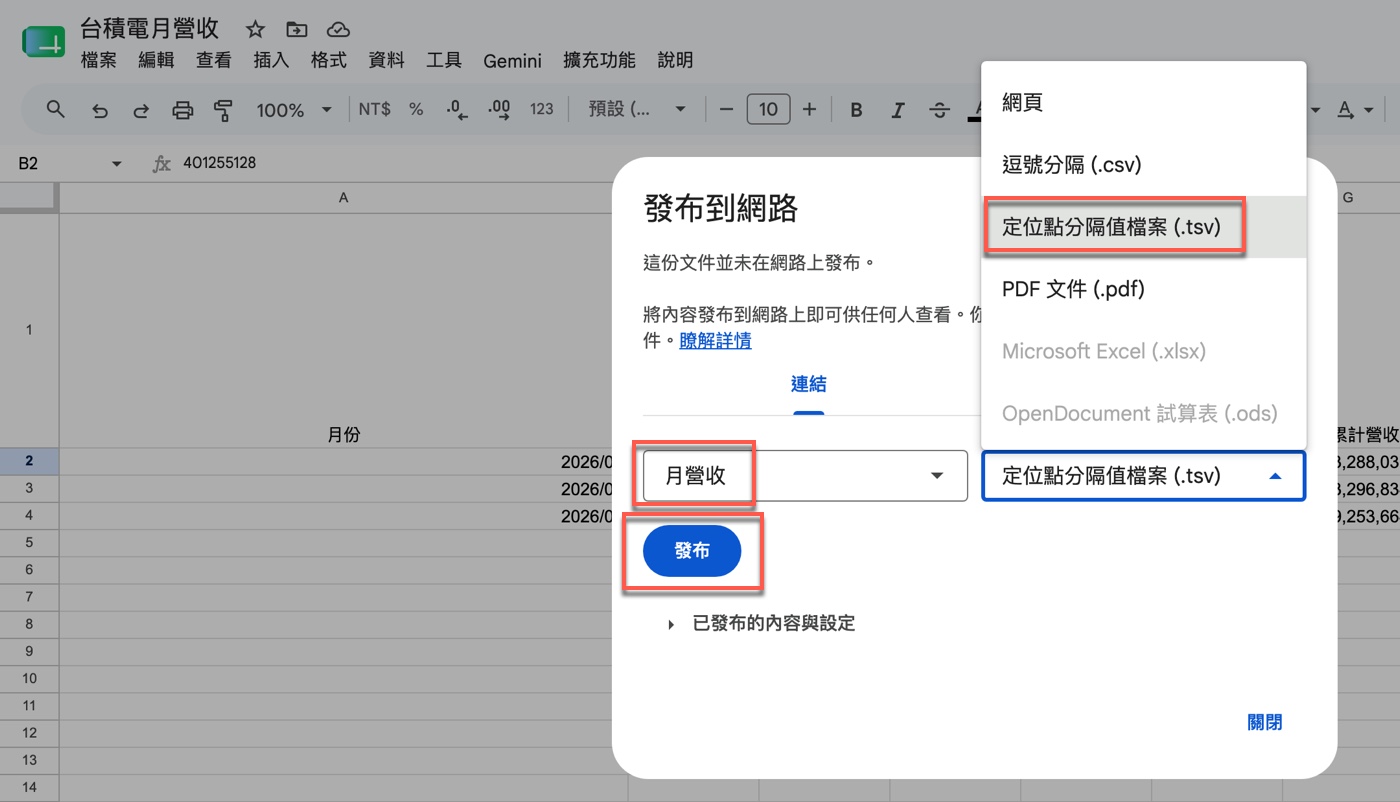Select row 2 header

[x=29, y=461]
